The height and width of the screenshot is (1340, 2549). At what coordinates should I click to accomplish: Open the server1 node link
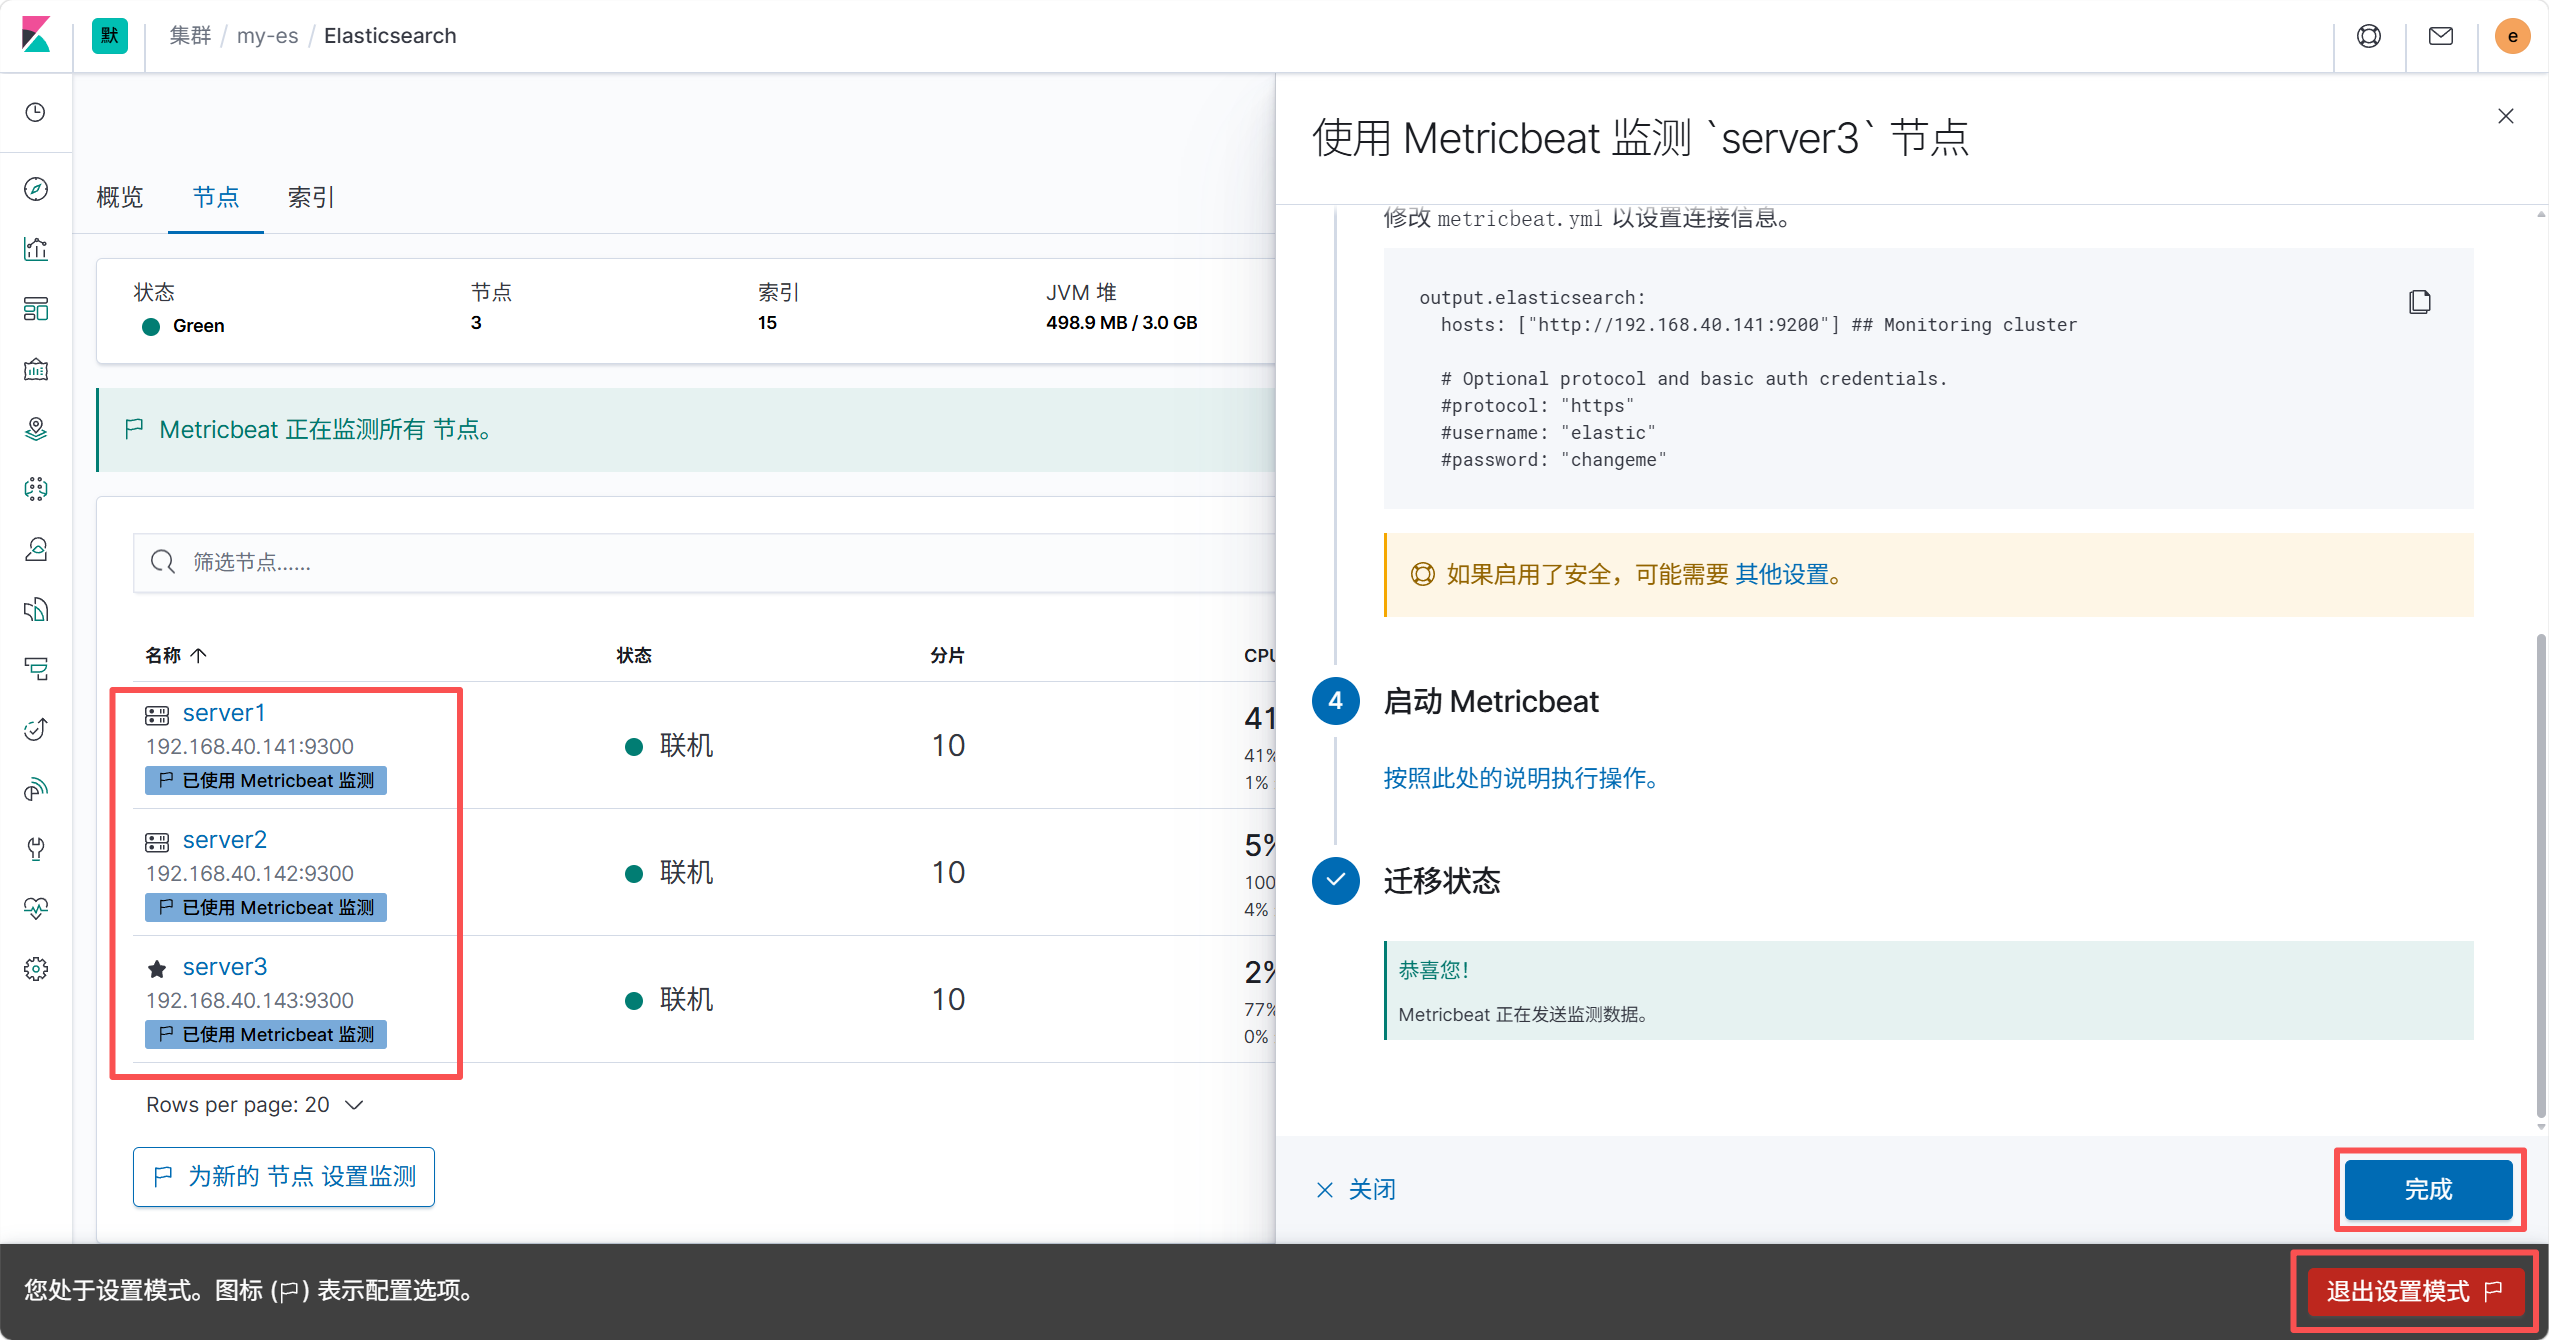click(x=224, y=713)
